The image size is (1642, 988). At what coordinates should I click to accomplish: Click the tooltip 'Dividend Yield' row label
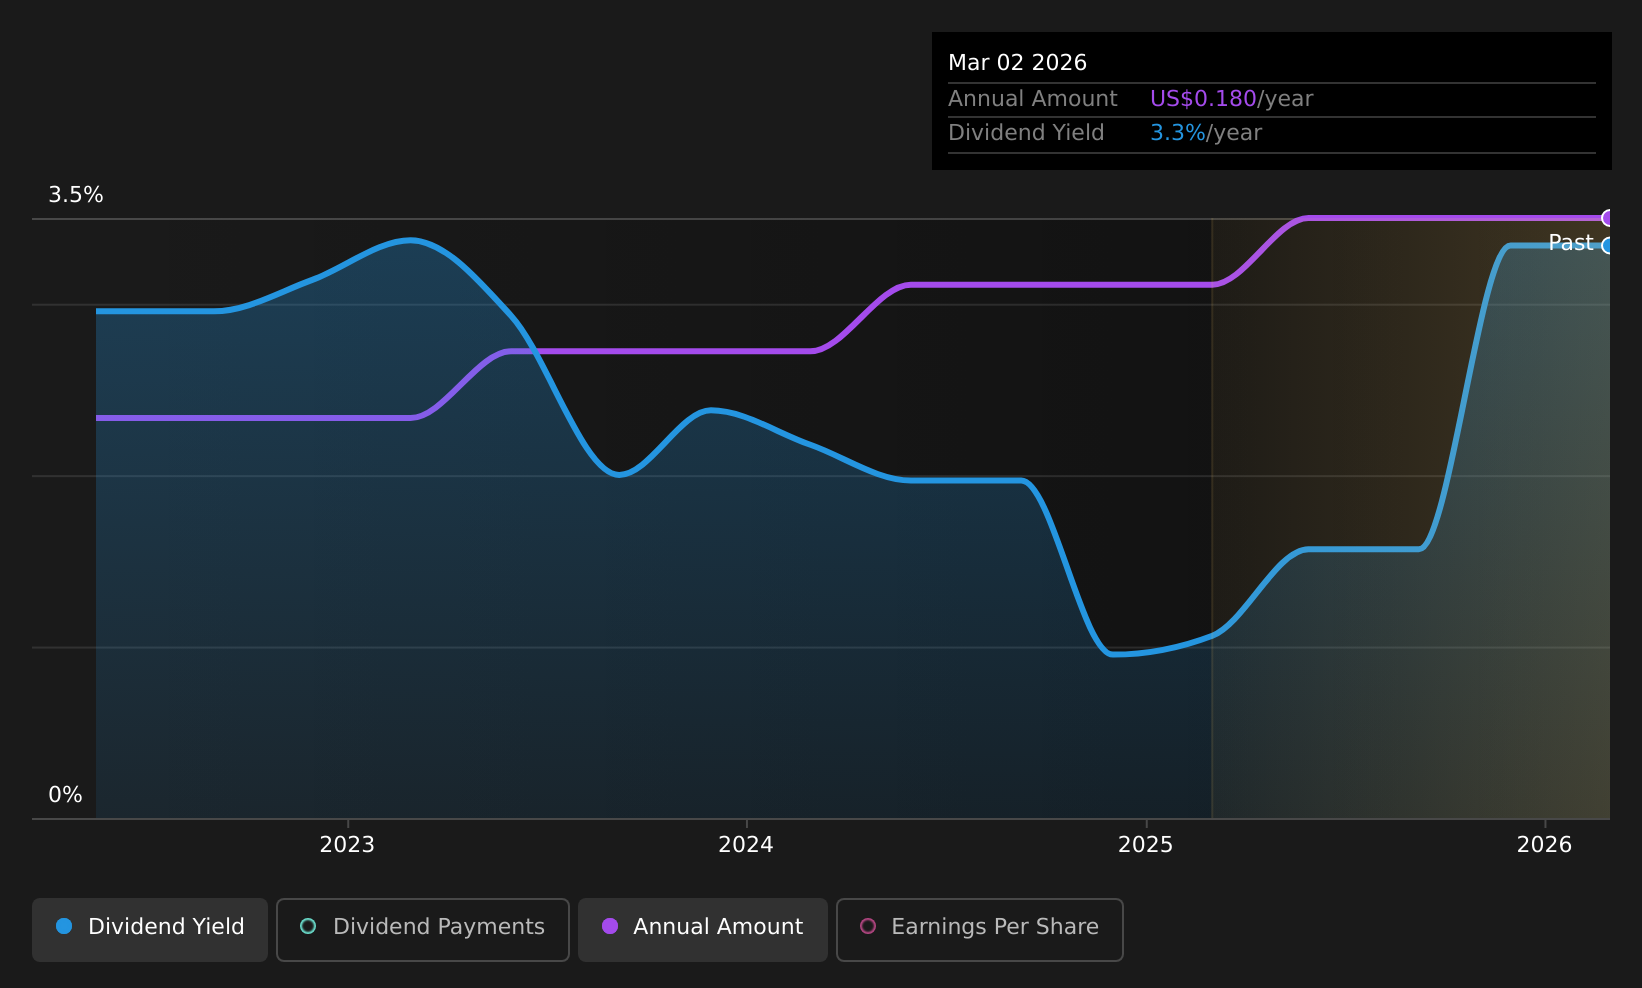click(x=1026, y=133)
